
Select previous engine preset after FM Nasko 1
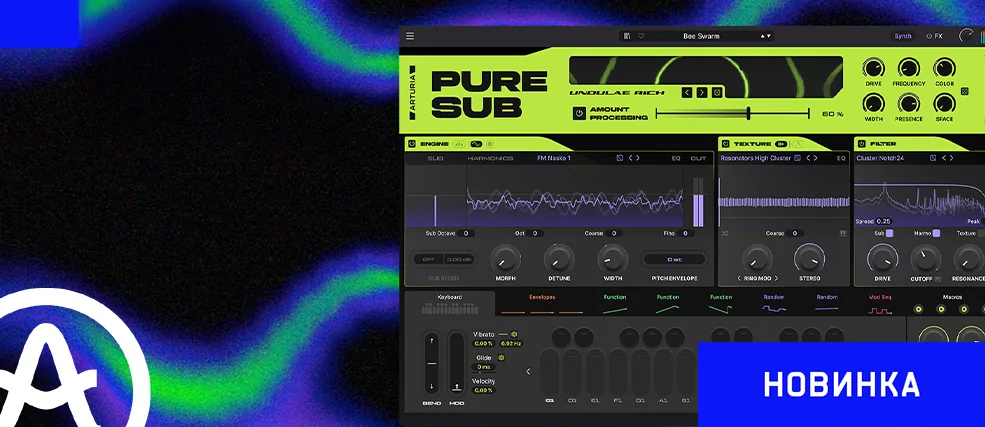tap(631, 158)
